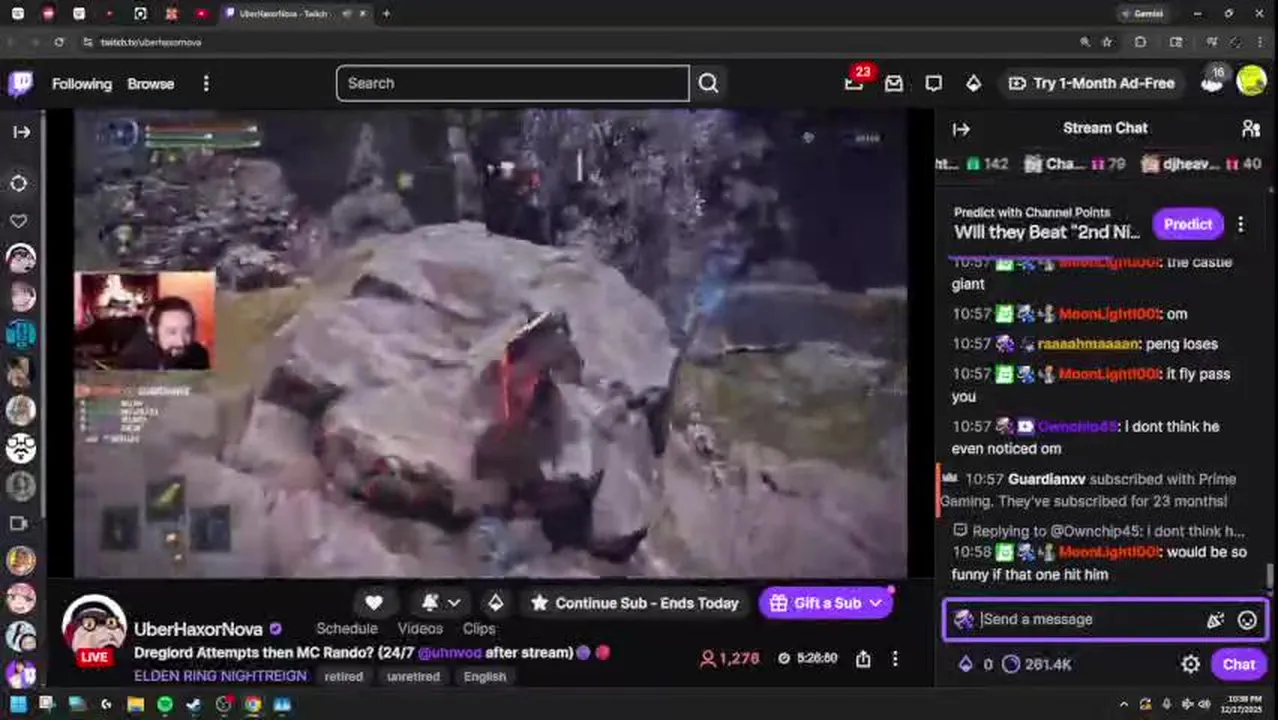Image resolution: width=1278 pixels, height=720 pixels.
Task: Focus the Twitch Search field
Action: (x=512, y=83)
